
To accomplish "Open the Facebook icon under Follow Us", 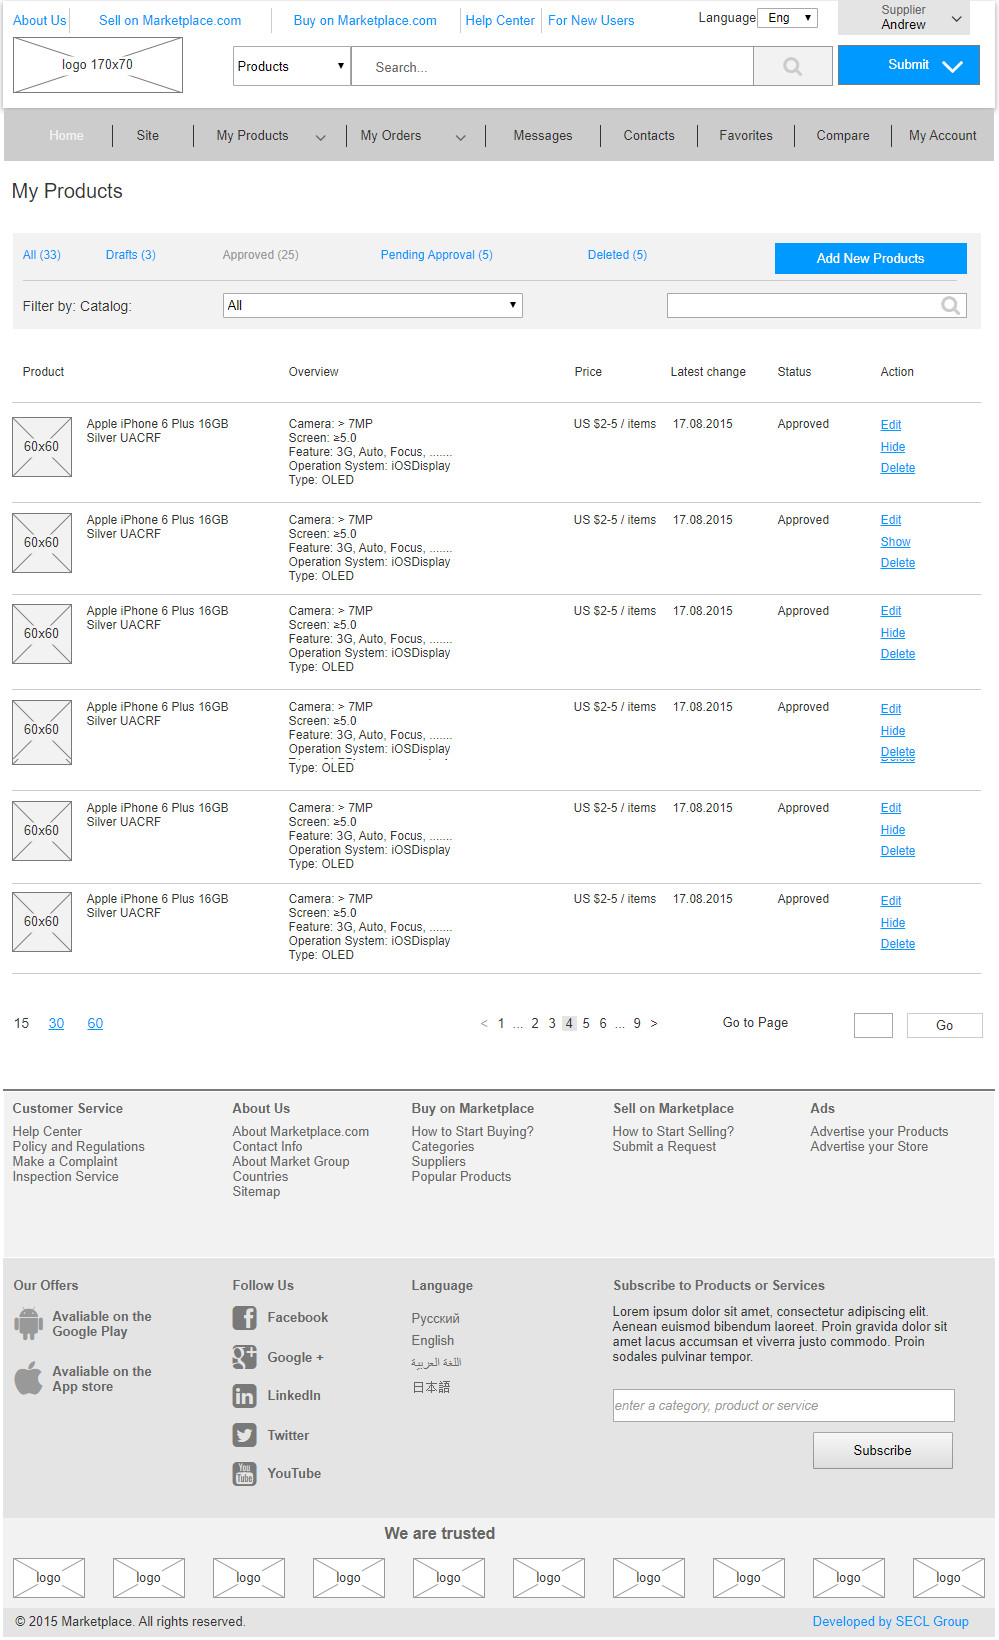I will coord(244,1318).
